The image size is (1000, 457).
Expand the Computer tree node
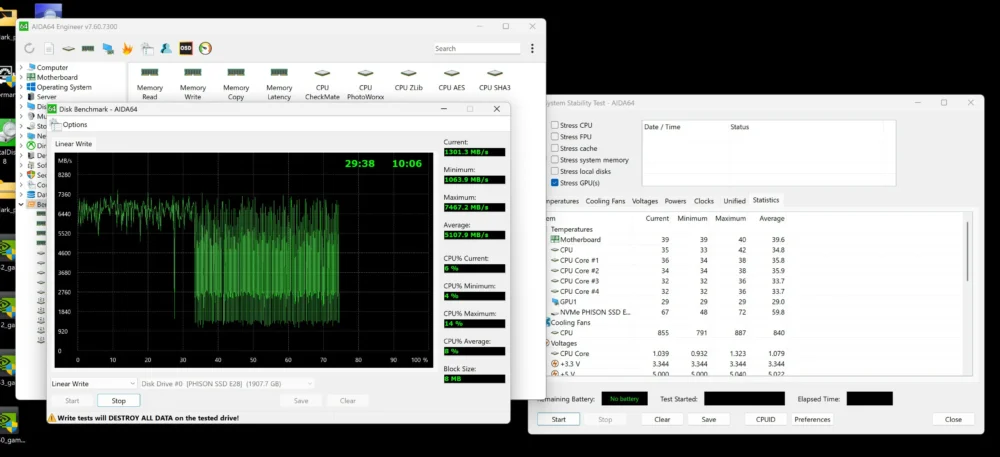21,68
